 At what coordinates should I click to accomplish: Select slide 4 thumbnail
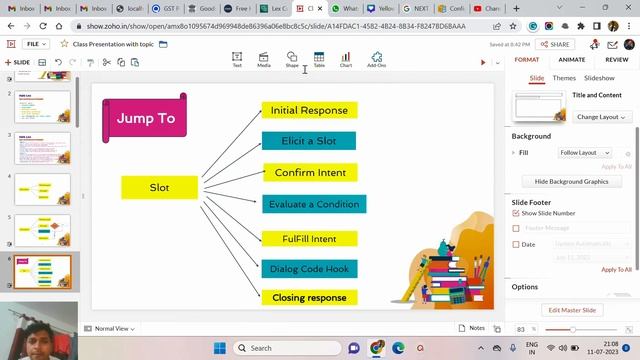tap(42, 189)
